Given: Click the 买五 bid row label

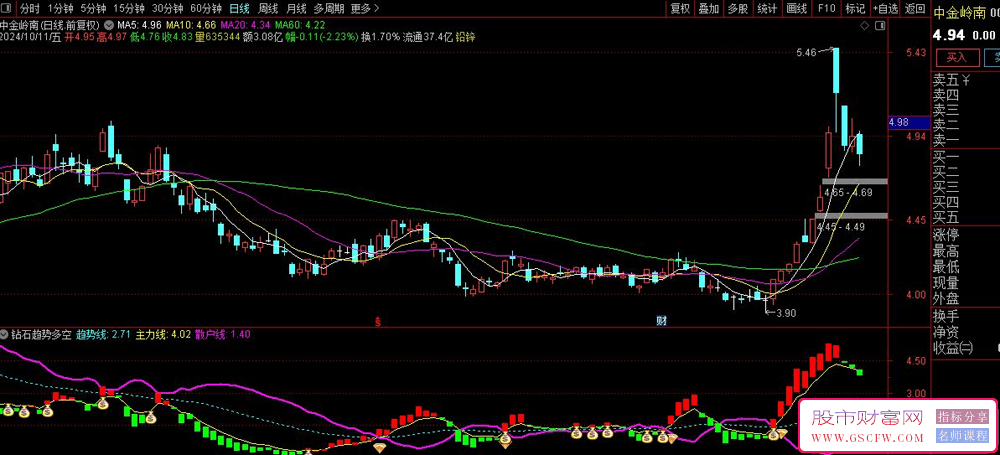Looking at the screenshot, I should point(946,218).
